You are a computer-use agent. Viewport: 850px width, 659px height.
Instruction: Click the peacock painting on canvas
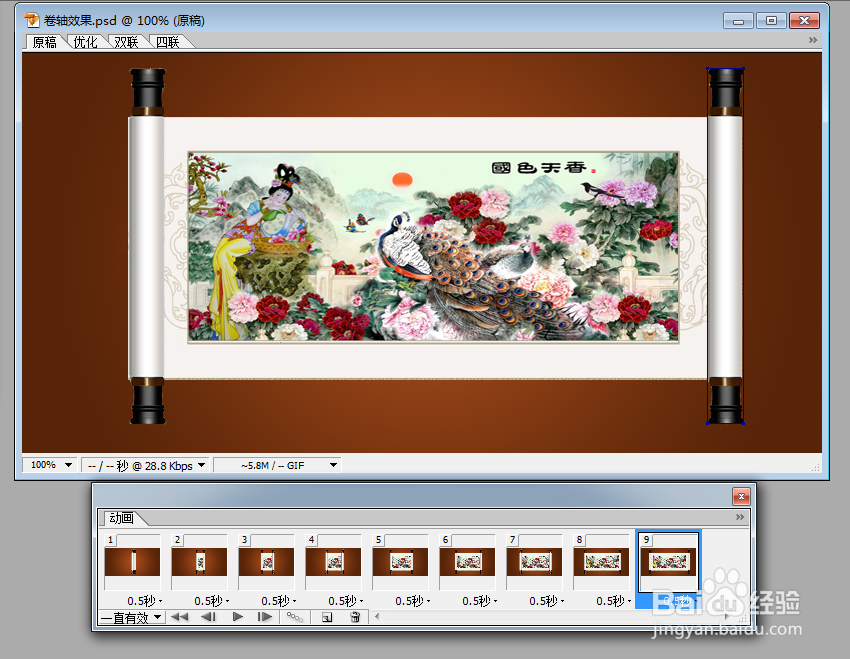(433, 247)
